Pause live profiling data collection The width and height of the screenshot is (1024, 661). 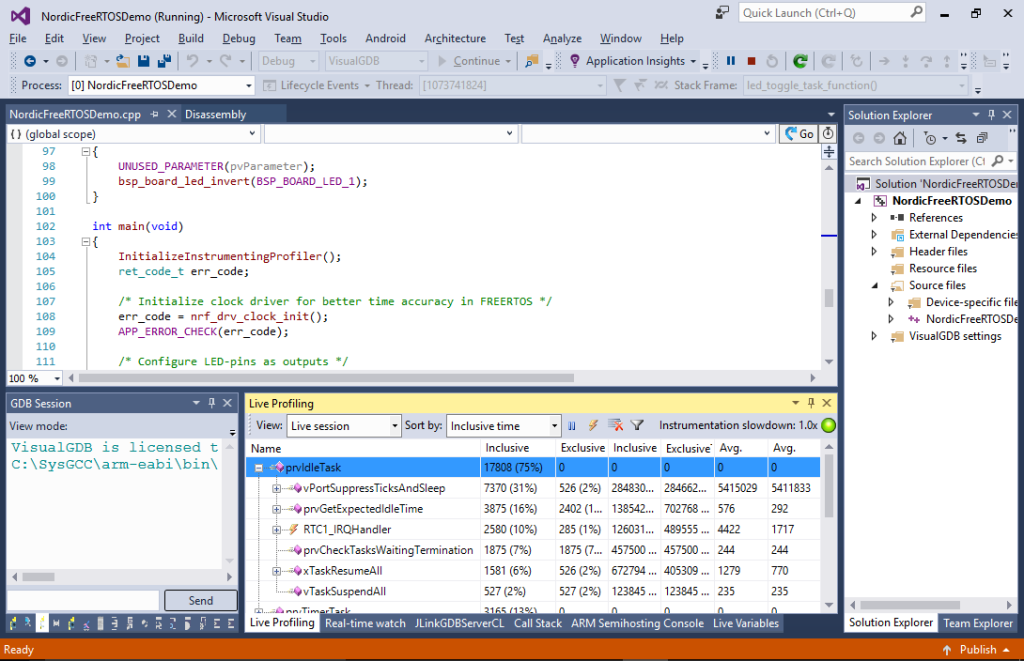point(571,427)
